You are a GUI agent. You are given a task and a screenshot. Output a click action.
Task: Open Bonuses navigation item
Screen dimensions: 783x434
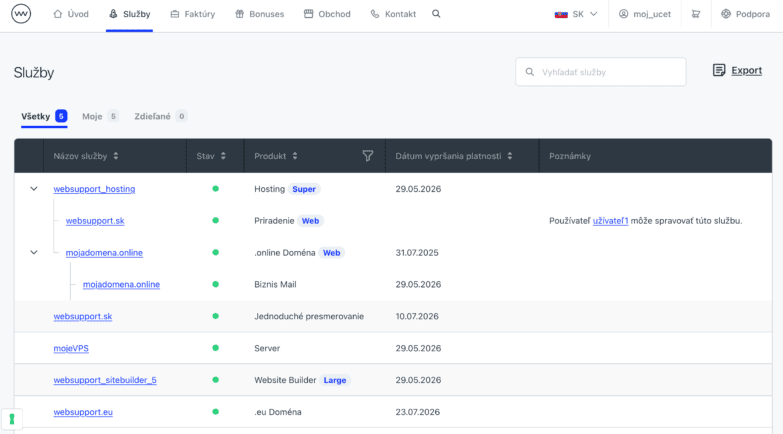tap(260, 14)
